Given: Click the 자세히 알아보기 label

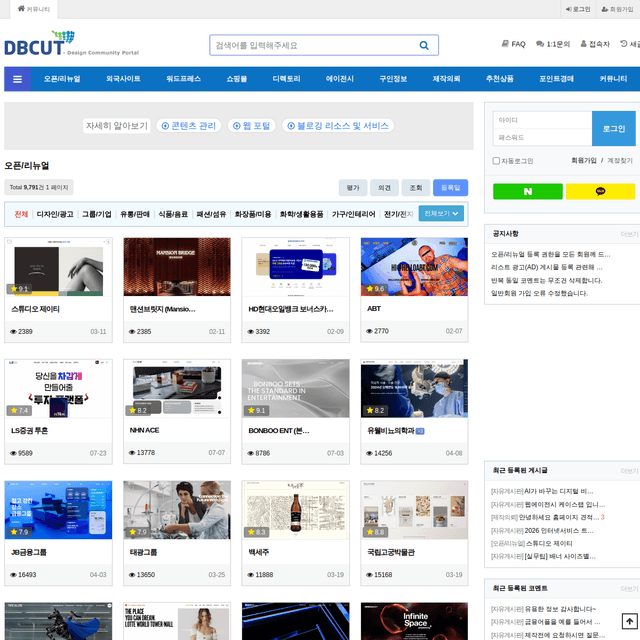Looking at the screenshot, I should (x=116, y=125).
